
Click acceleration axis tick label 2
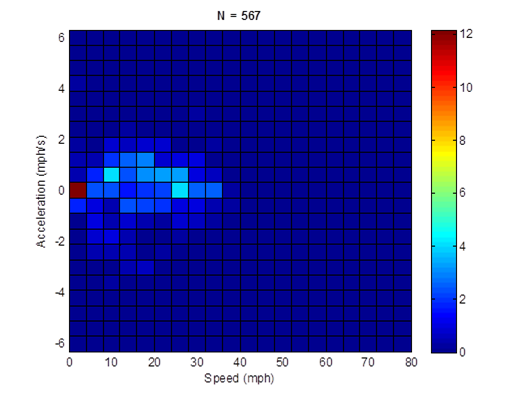[61, 139]
